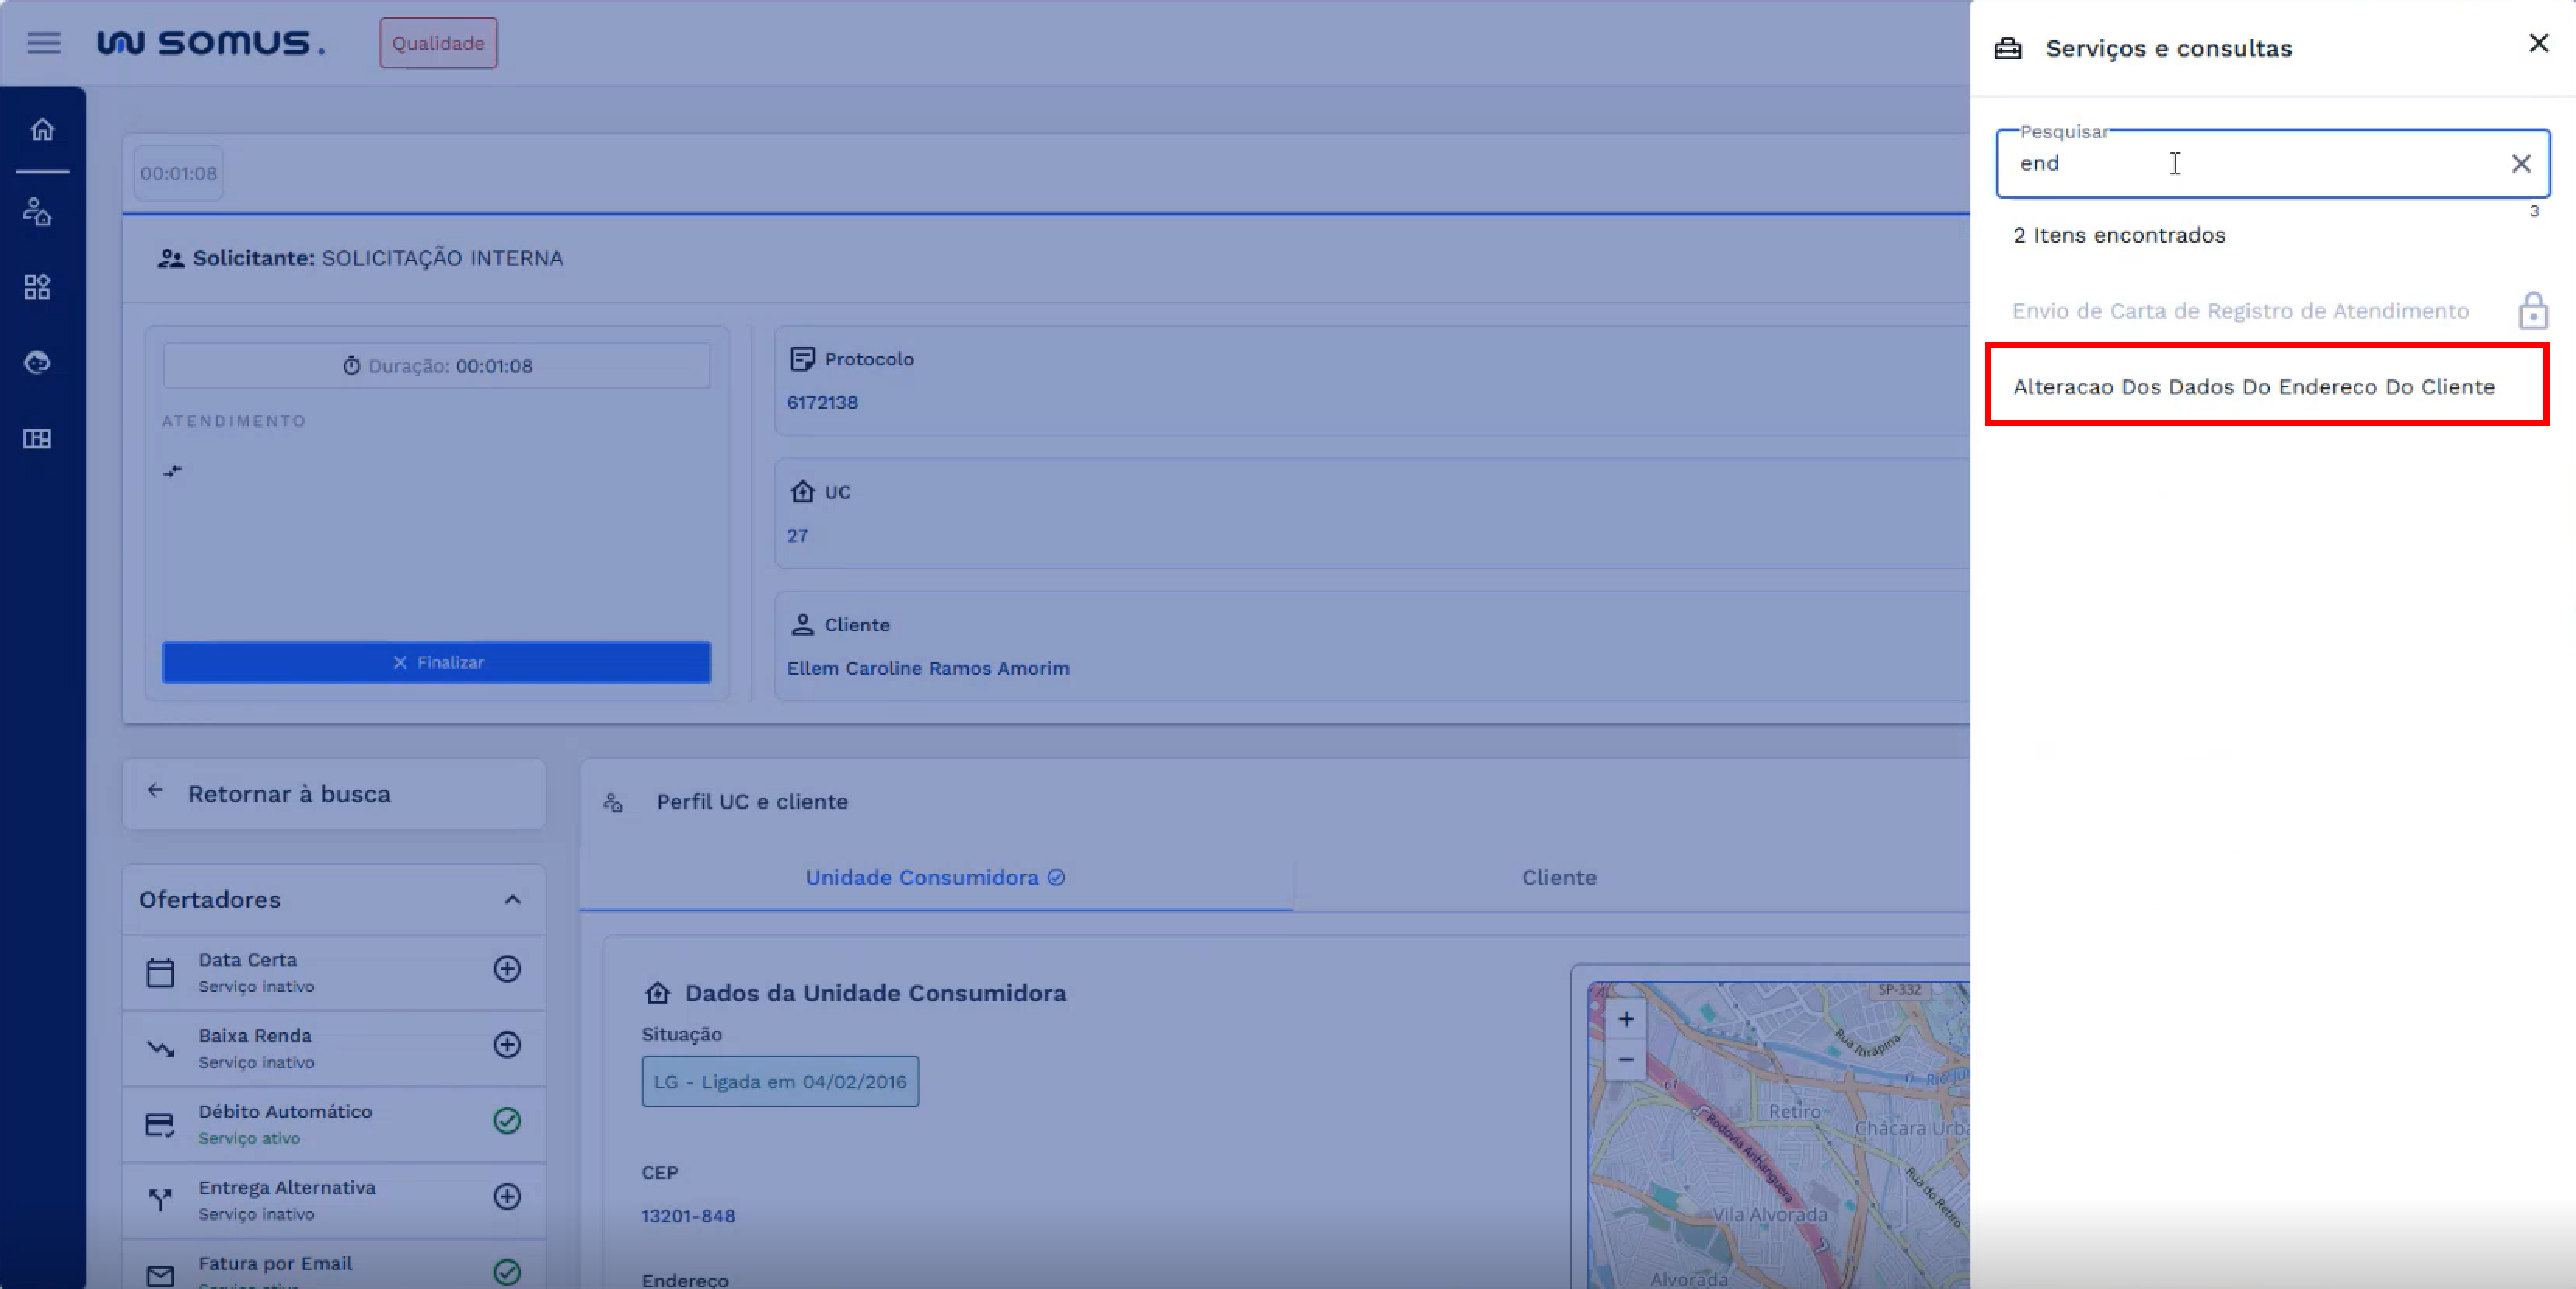Click the widgets grid sidebar icon
This screenshot has width=2576, height=1289.
click(x=38, y=288)
